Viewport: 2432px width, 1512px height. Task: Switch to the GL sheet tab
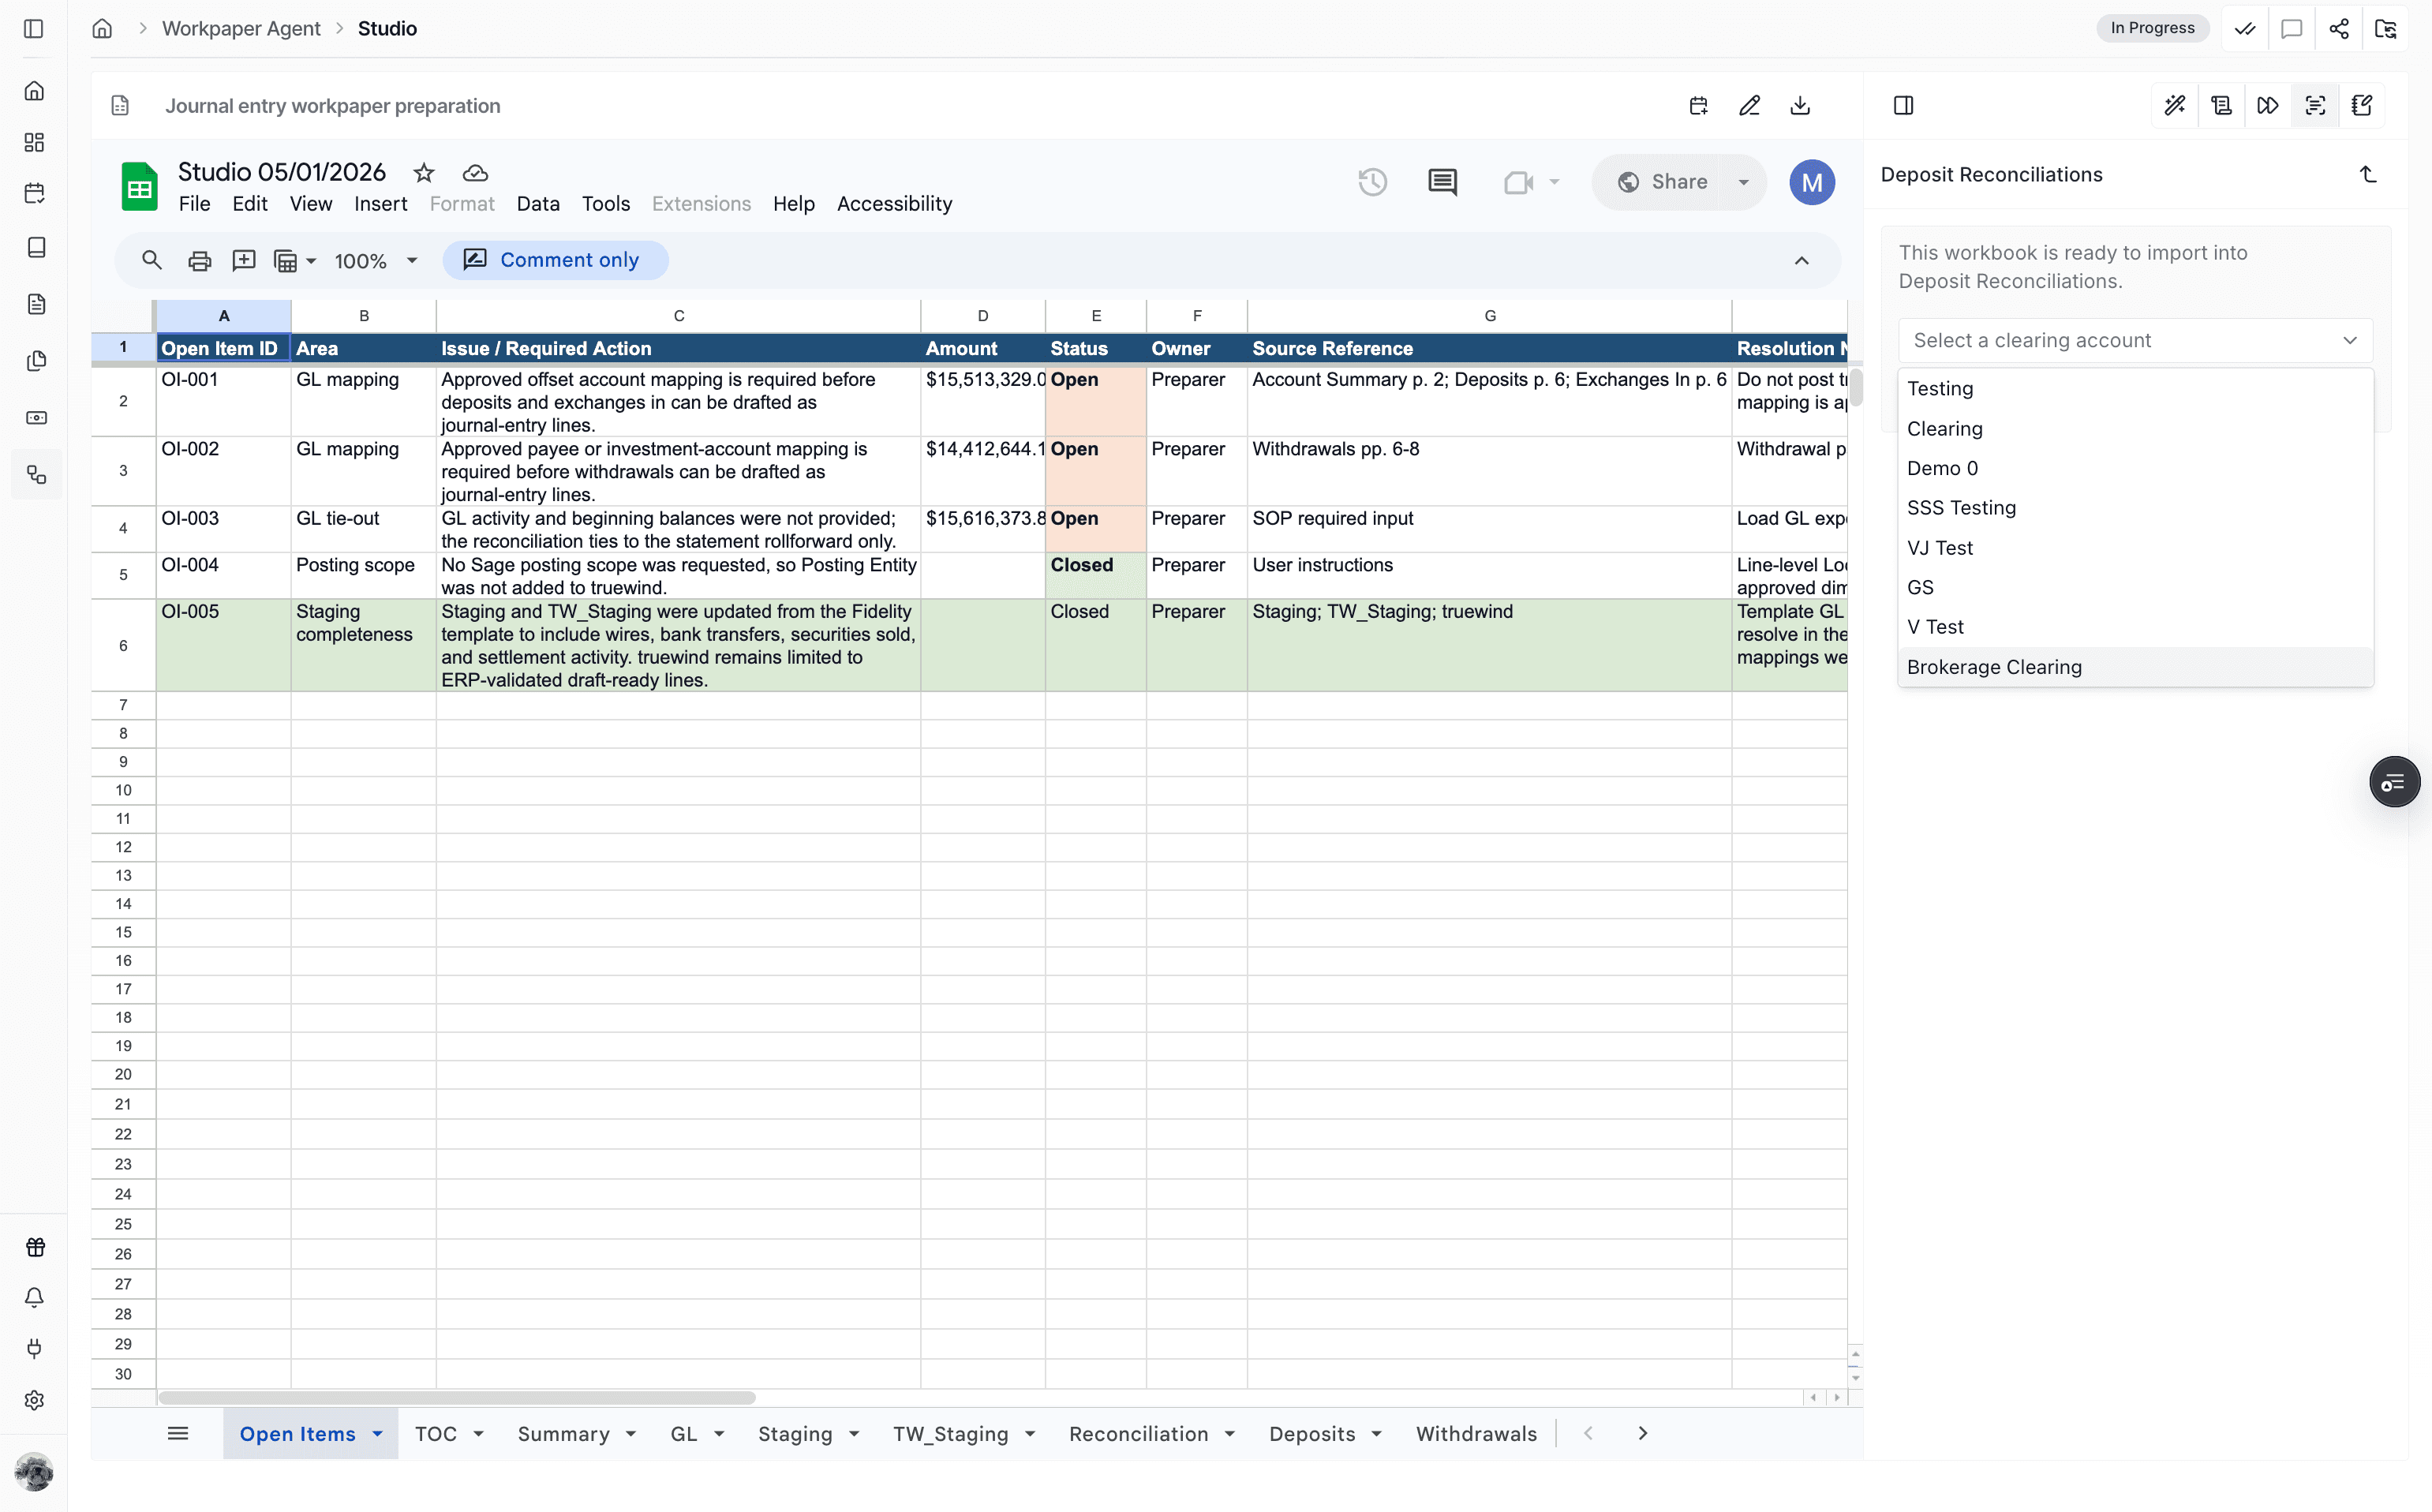(x=683, y=1434)
